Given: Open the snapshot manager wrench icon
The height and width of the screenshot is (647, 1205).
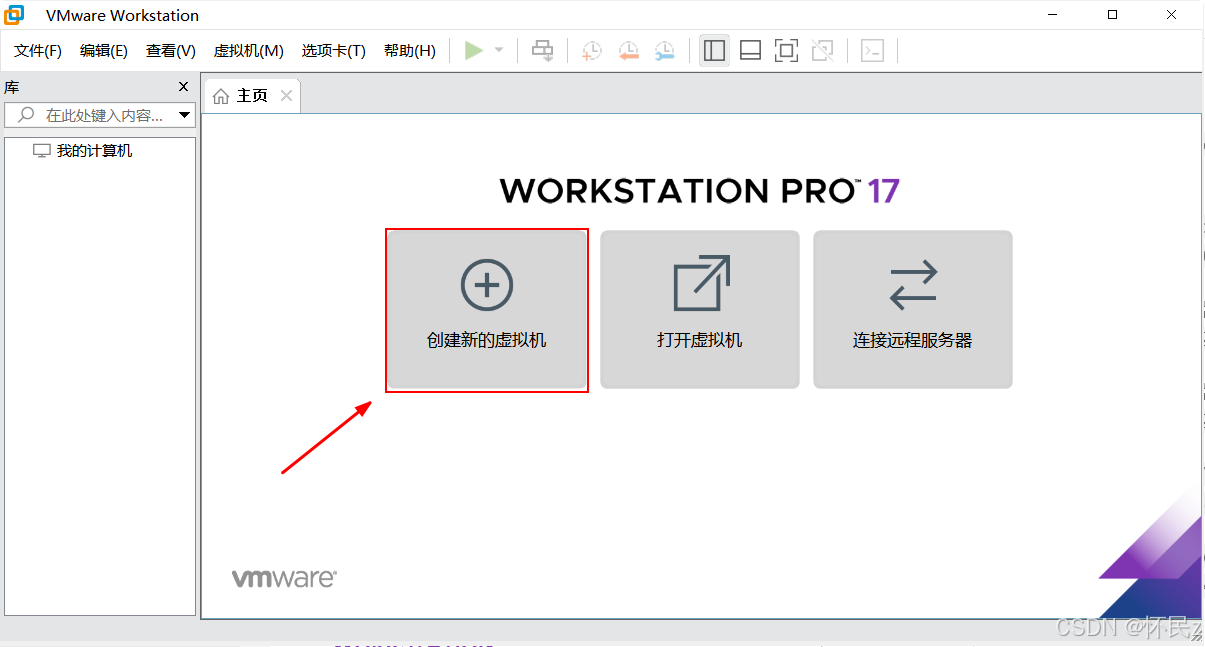Looking at the screenshot, I should pos(664,50).
